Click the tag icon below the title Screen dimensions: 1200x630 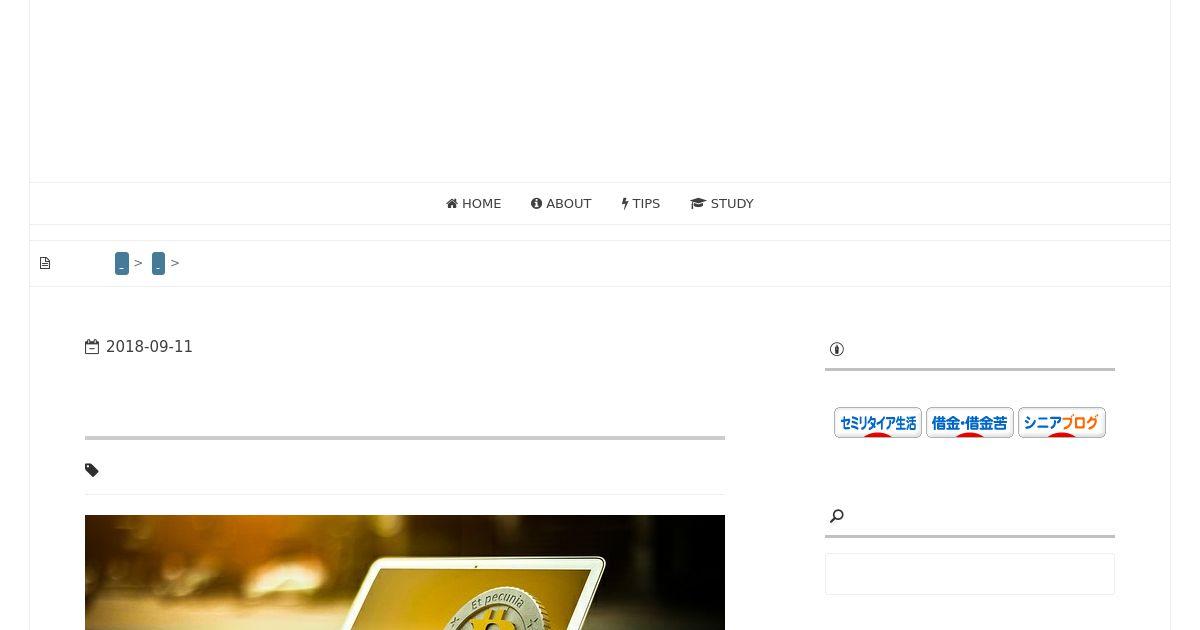(92, 470)
